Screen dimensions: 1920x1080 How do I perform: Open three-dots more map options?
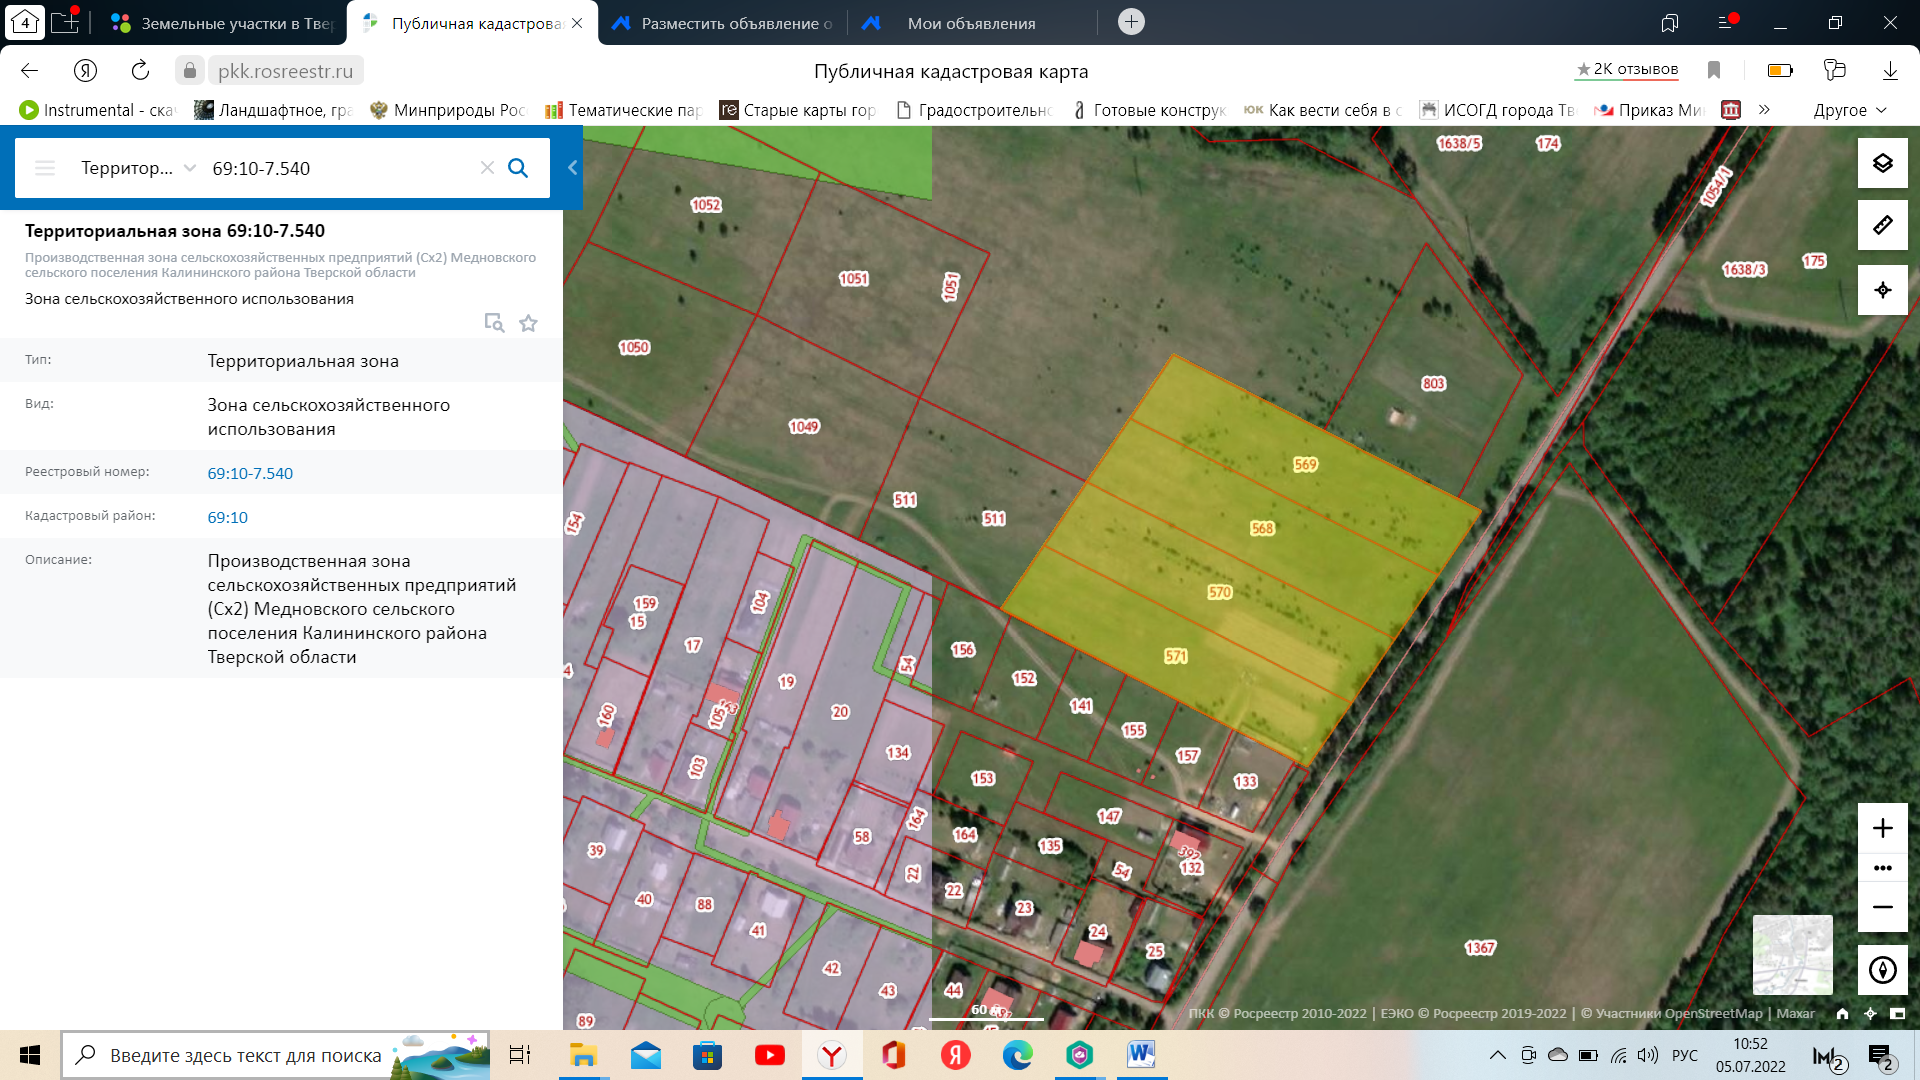click(x=1882, y=868)
